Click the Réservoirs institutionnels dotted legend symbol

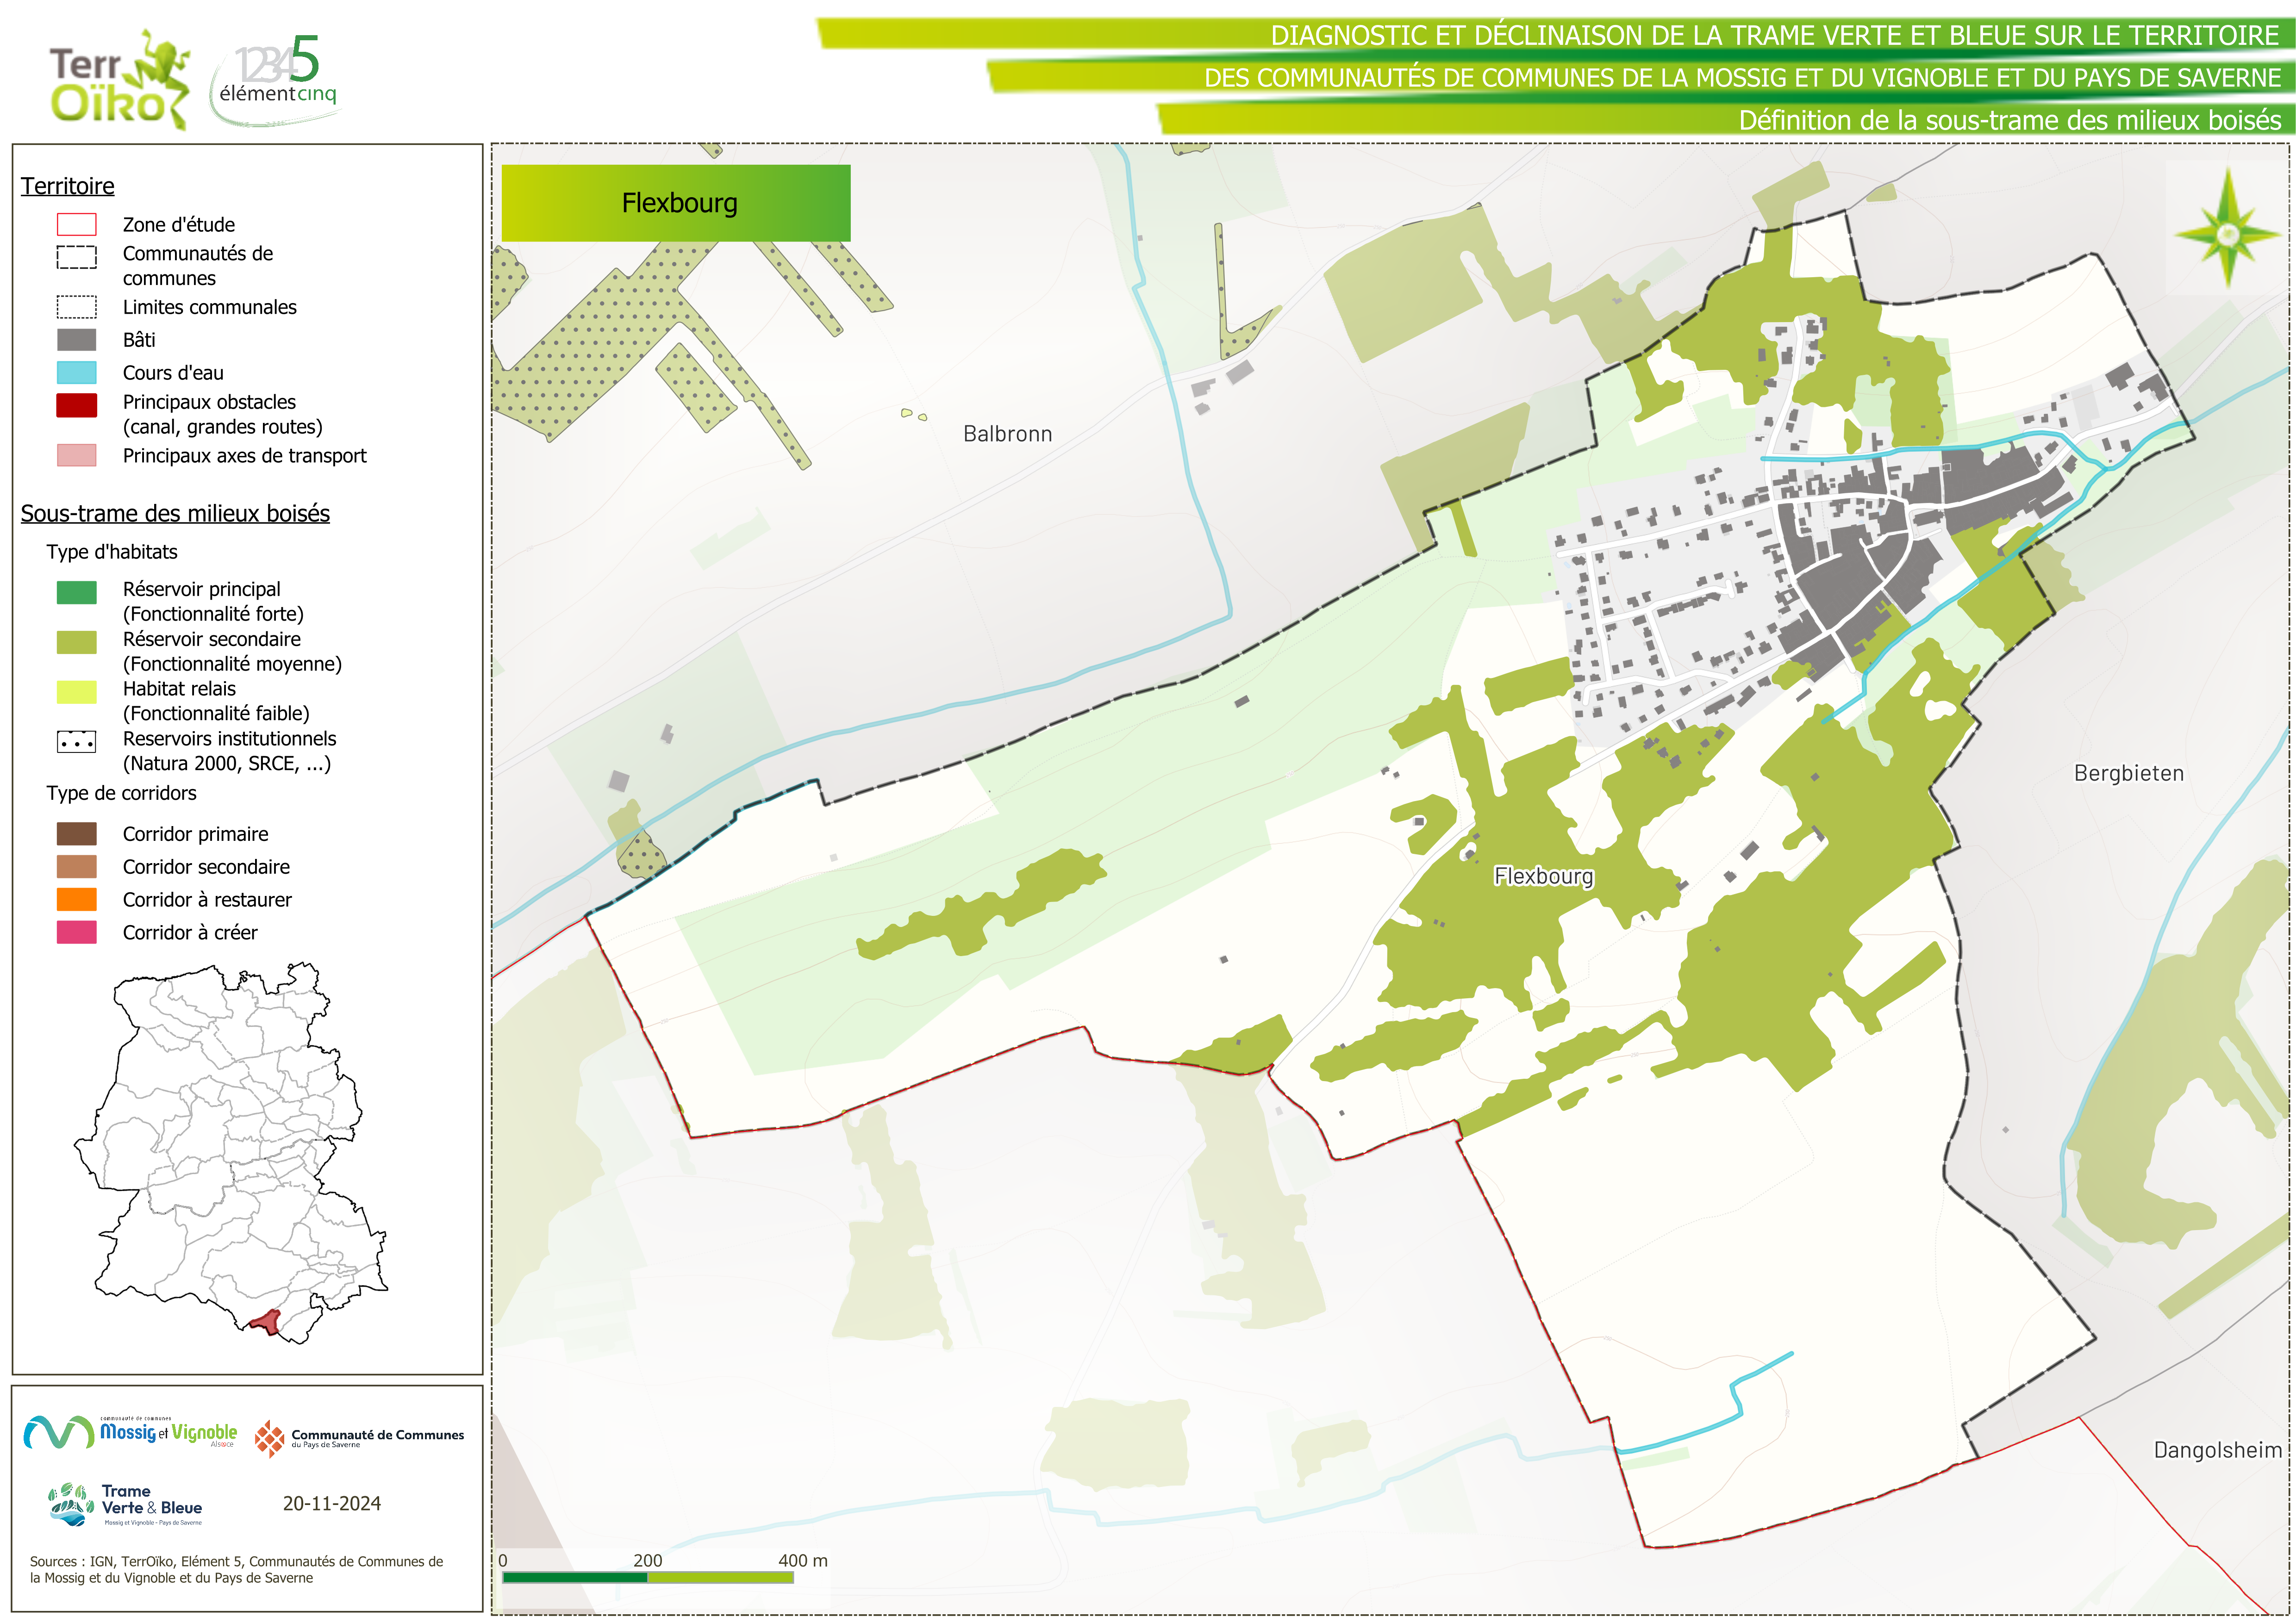(77, 742)
